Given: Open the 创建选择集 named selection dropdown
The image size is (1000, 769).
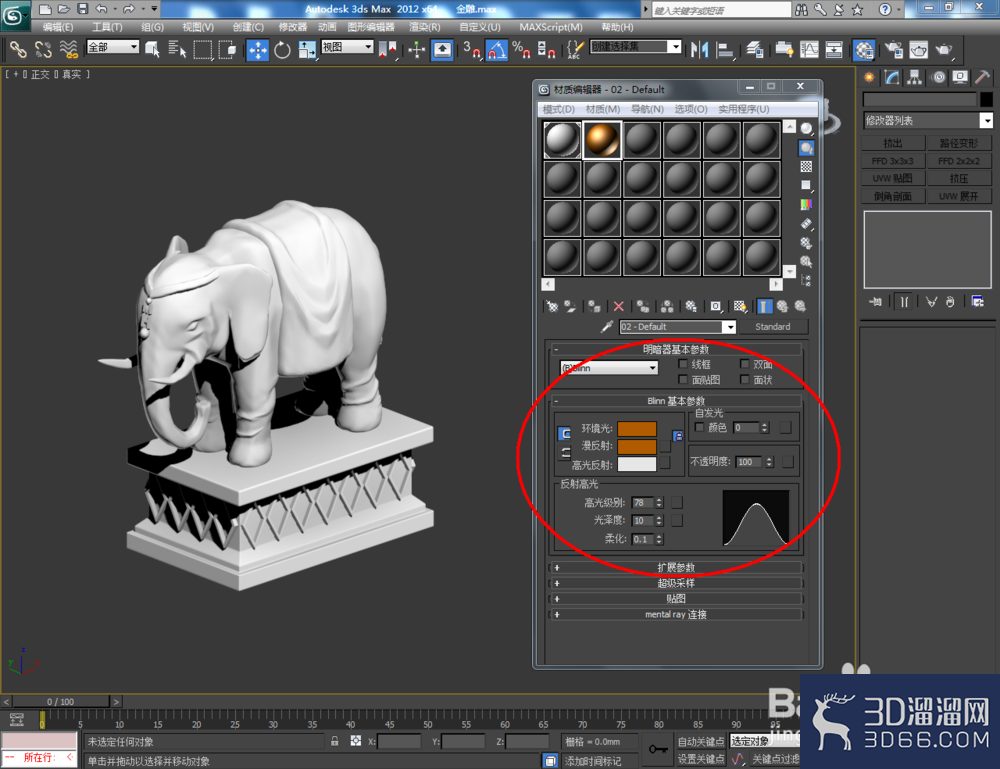Looking at the screenshot, I should [x=636, y=47].
